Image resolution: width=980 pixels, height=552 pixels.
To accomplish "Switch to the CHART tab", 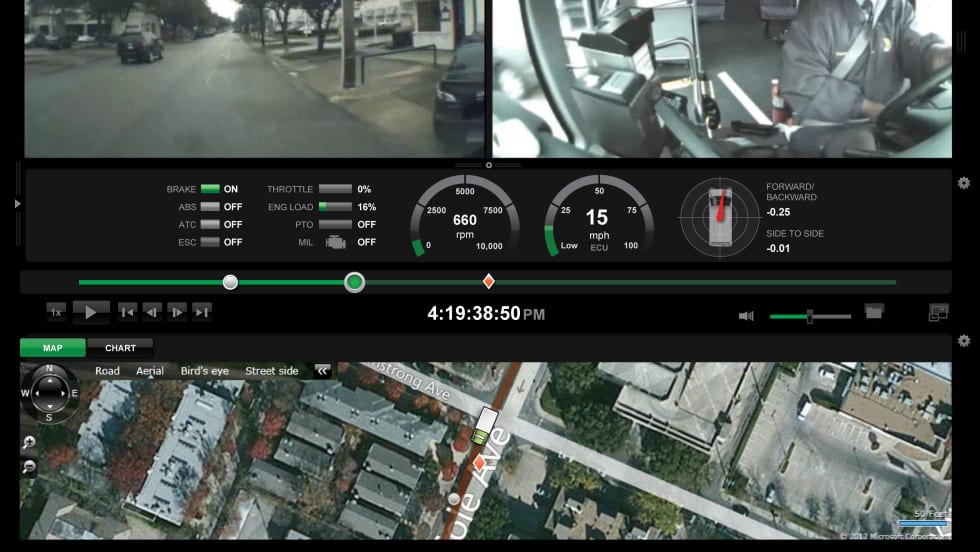I will point(120,348).
